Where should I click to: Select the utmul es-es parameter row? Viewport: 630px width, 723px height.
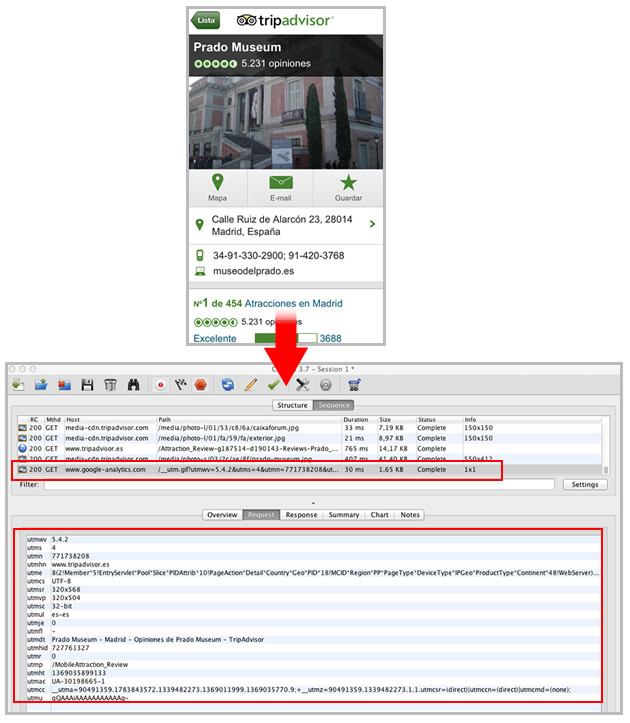[x=314, y=615]
